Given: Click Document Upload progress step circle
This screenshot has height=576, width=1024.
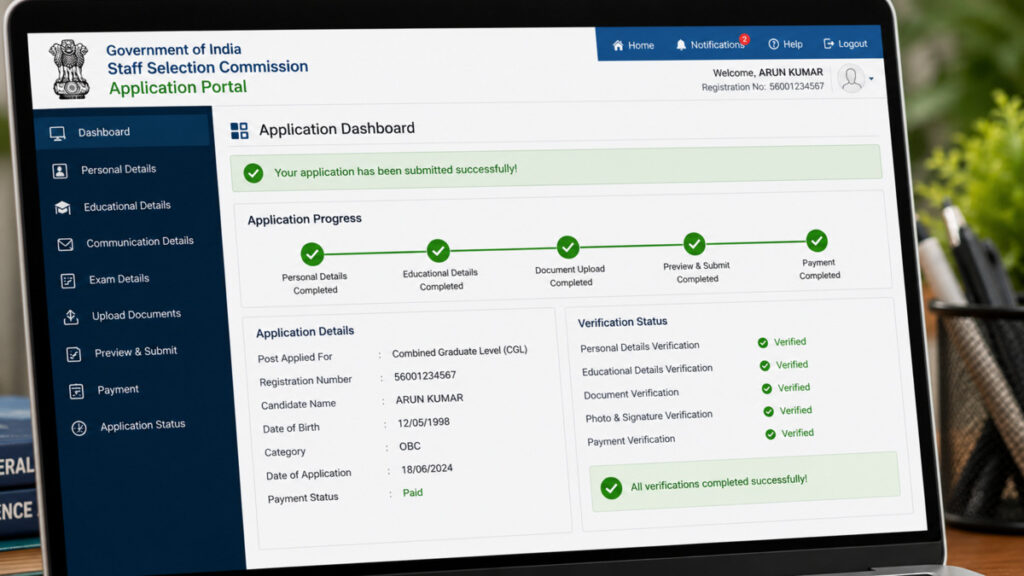Looking at the screenshot, I should pos(568,248).
